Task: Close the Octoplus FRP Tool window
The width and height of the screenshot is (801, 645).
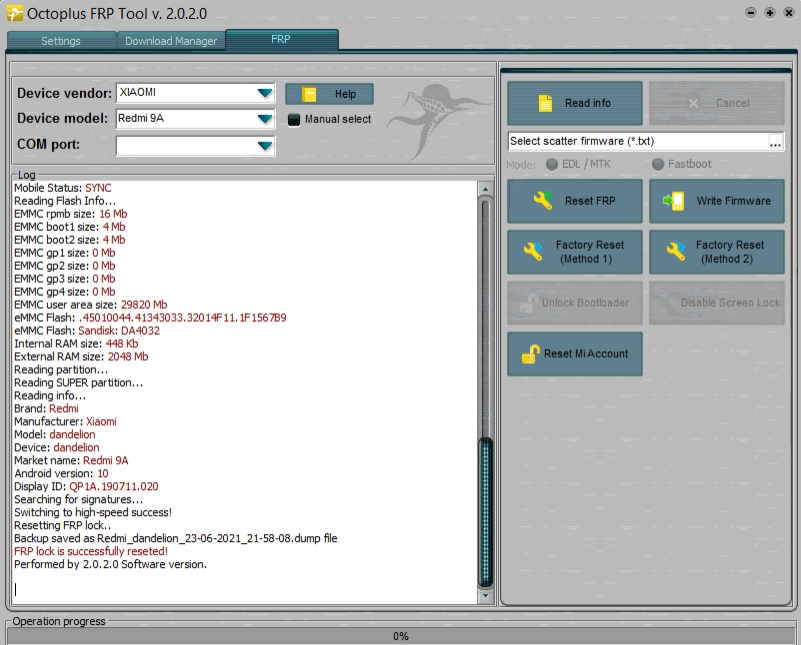Action: [x=789, y=13]
